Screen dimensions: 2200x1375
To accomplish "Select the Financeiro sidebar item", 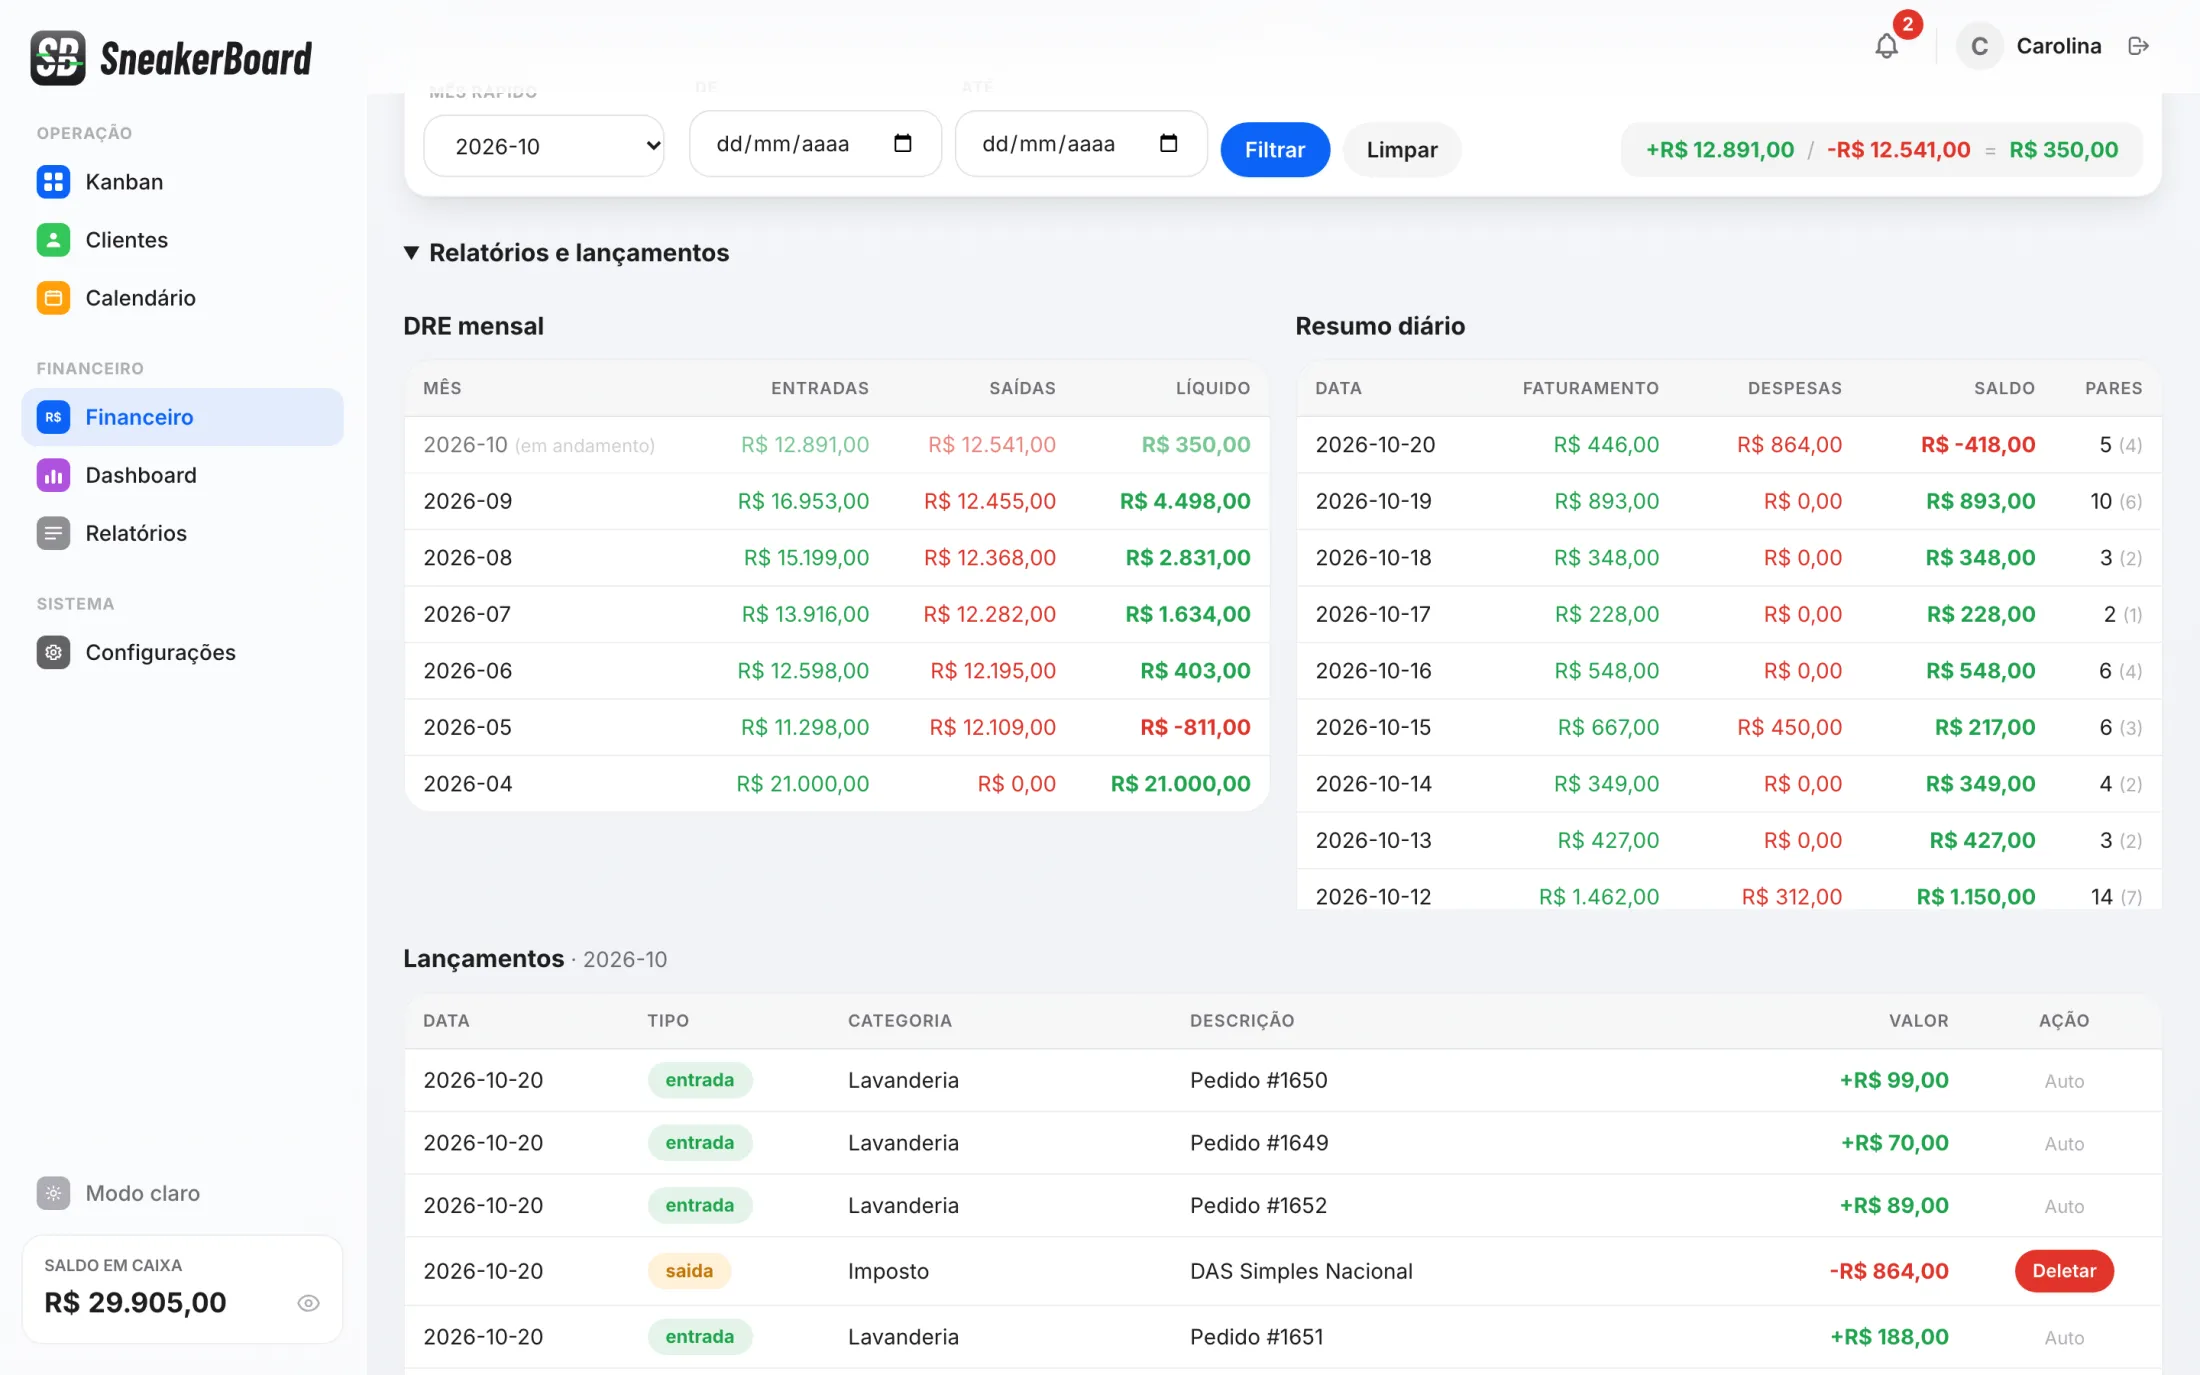I will [182, 417].
